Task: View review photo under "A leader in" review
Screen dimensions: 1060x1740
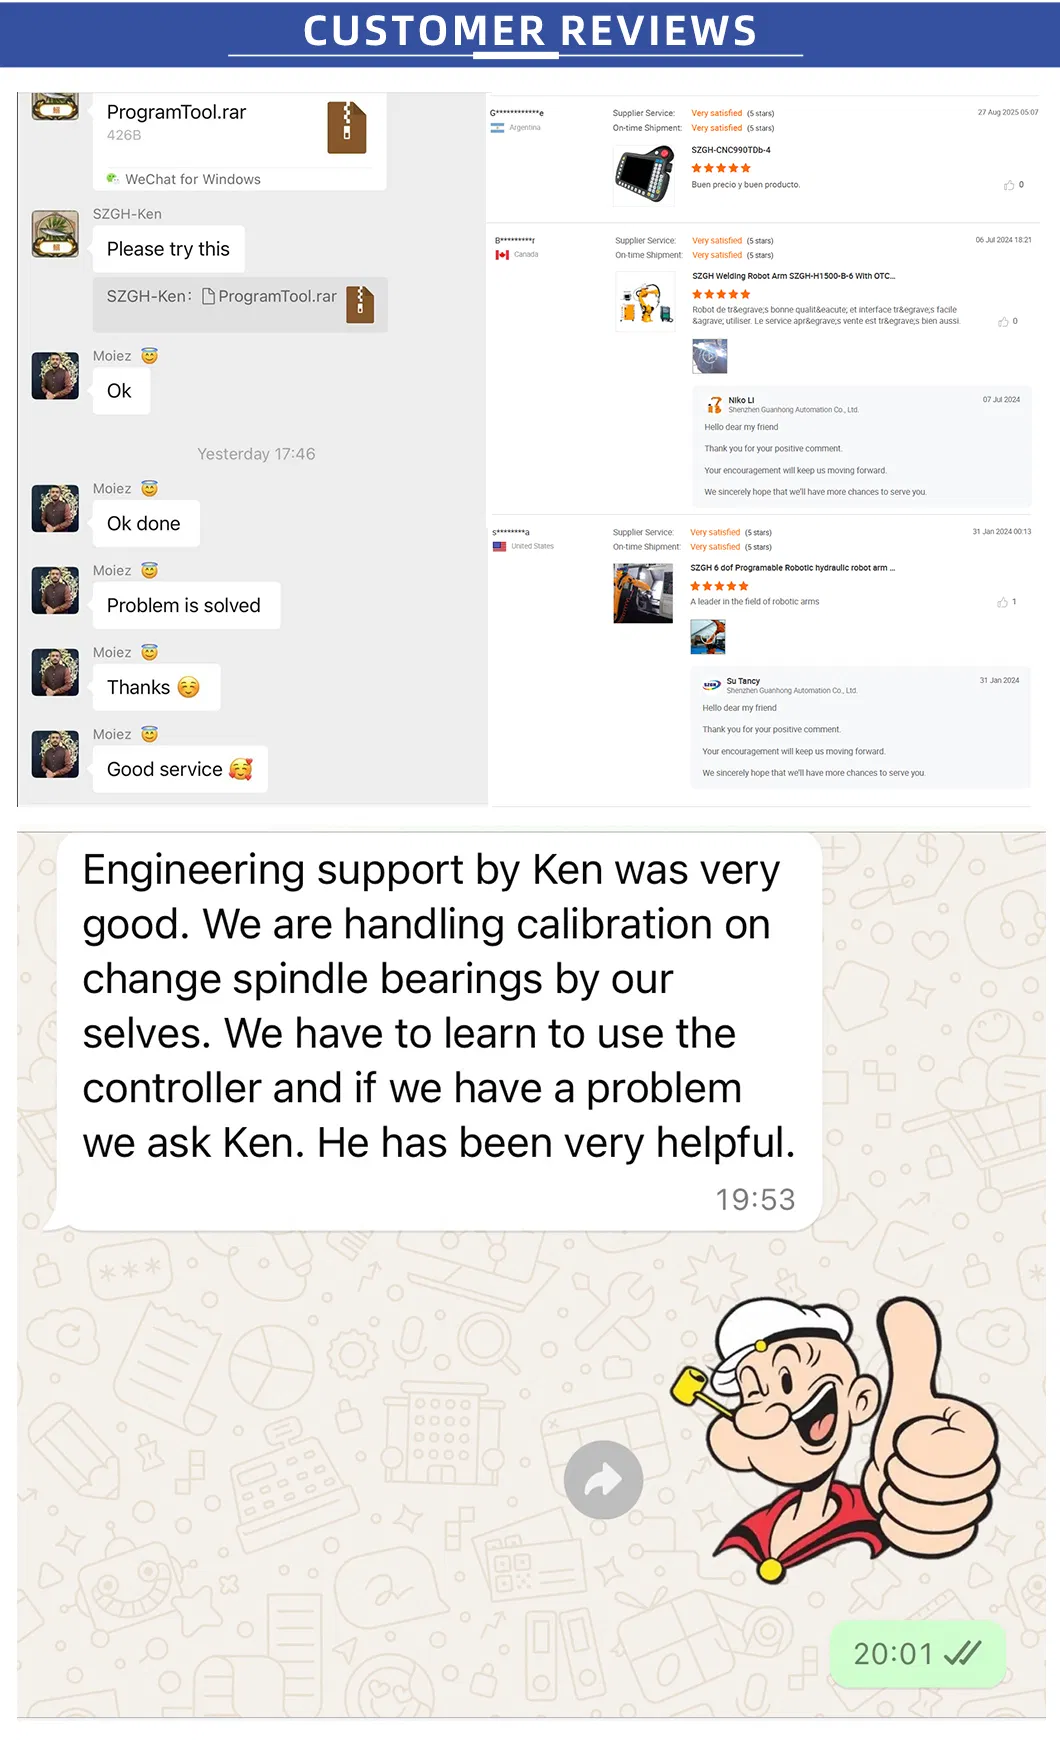Action: (x=708, y=637)
